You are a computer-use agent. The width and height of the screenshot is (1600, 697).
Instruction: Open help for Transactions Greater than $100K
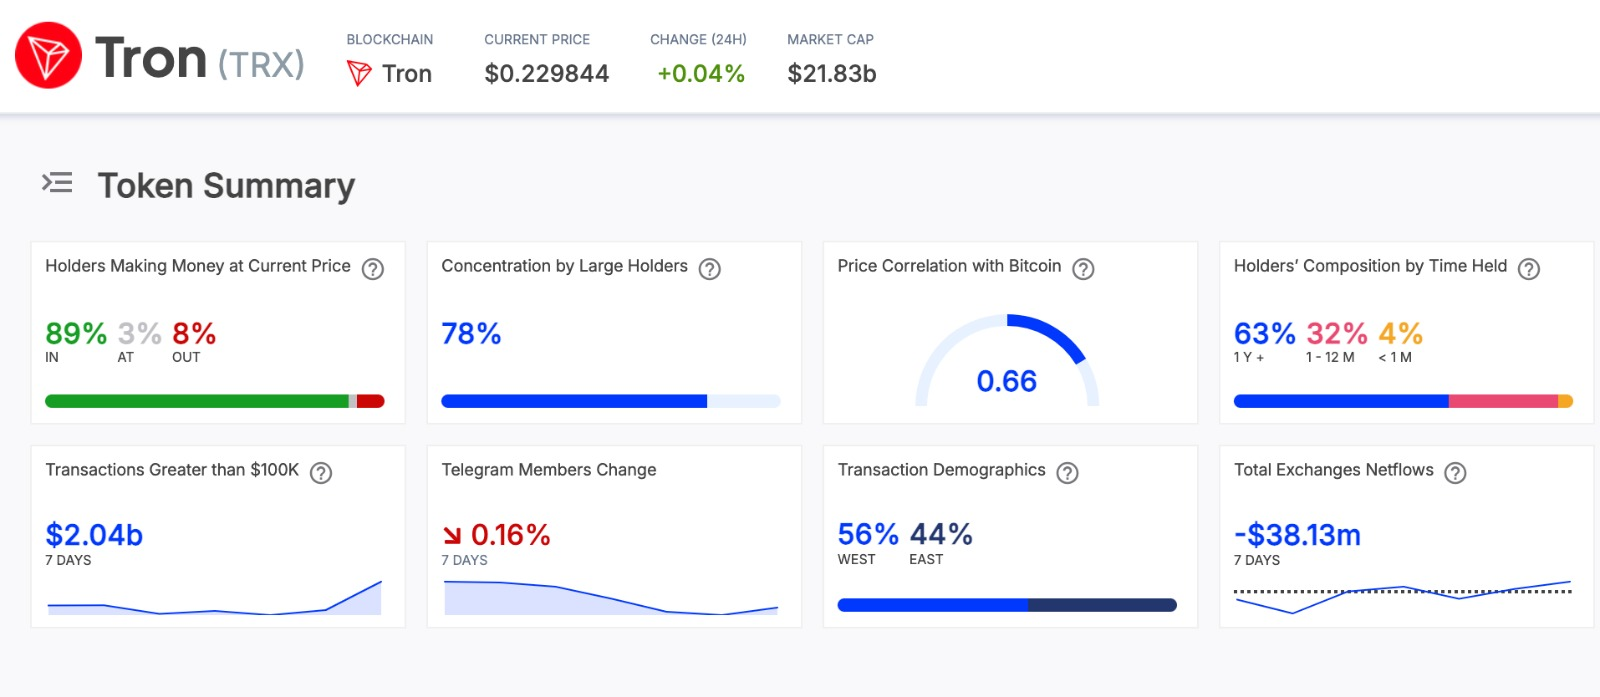coord(321,473)
